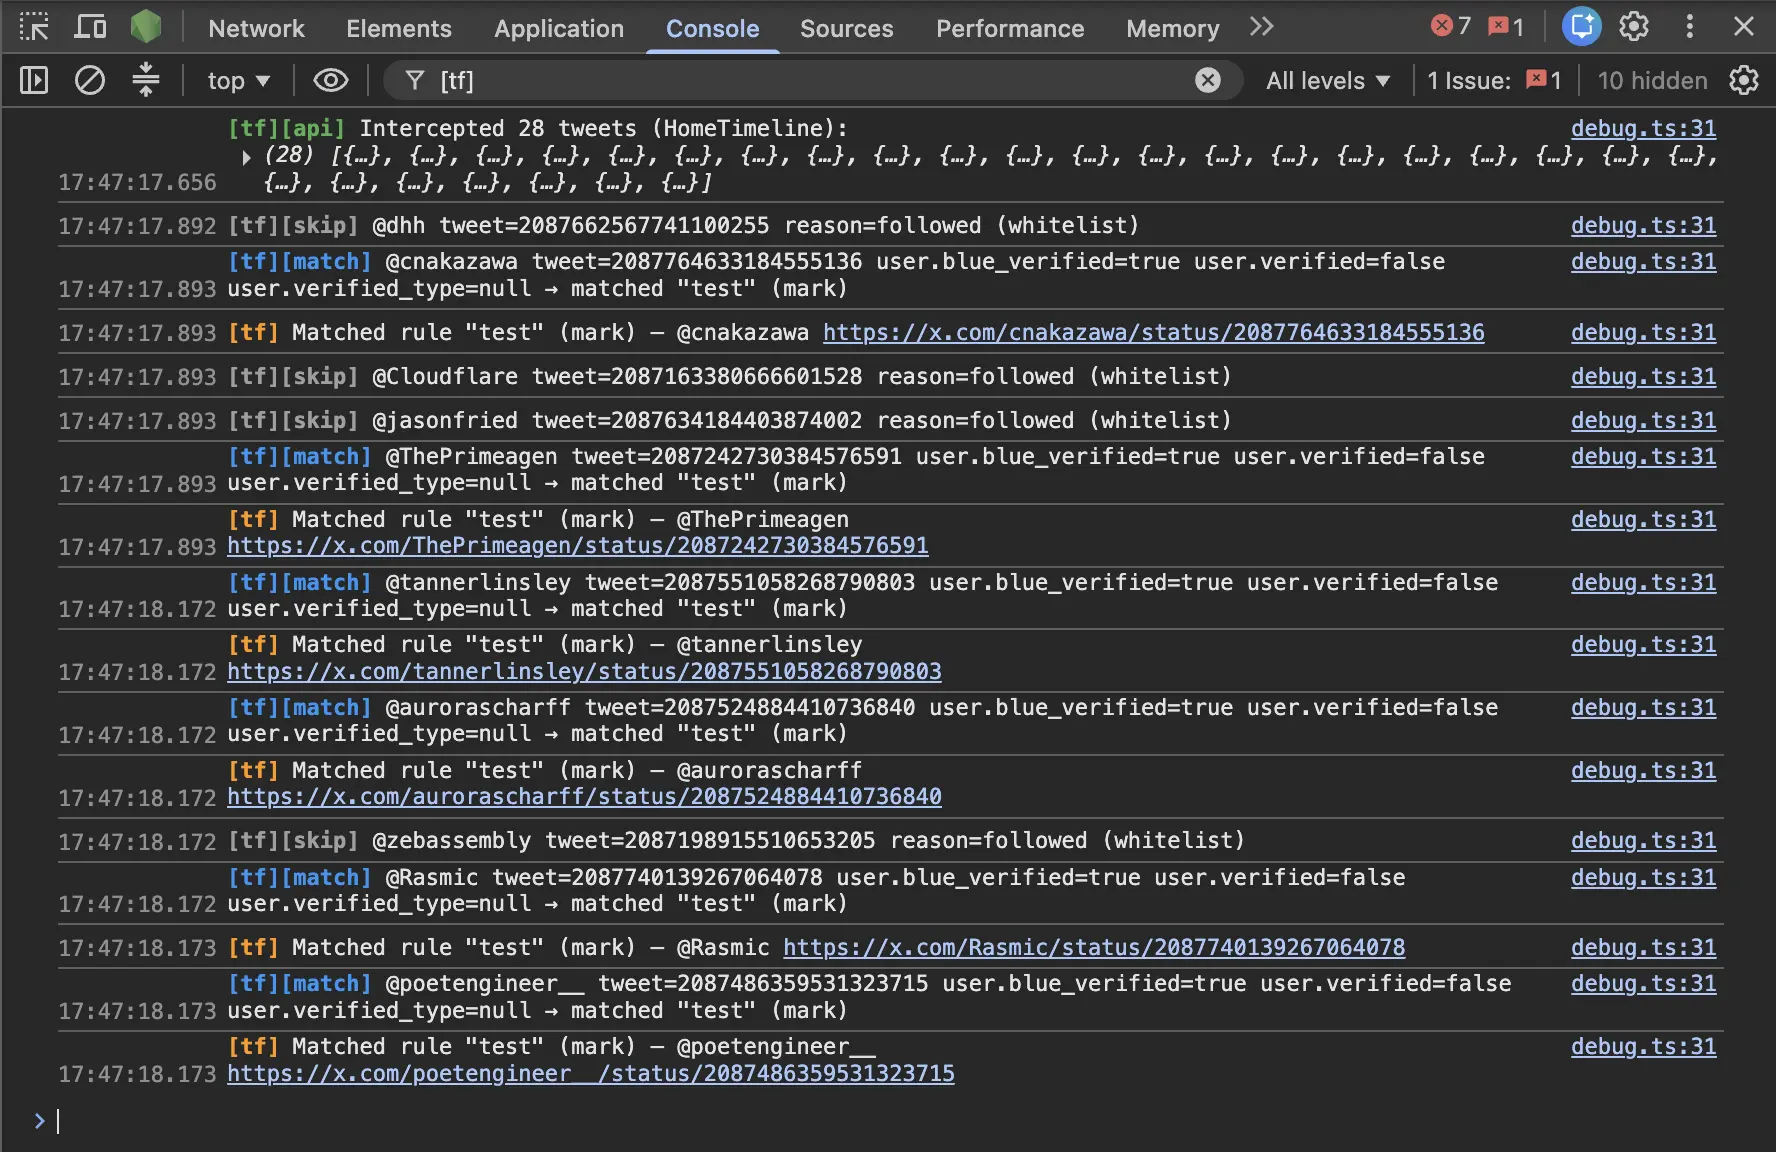This screenshot has height=1152, width=1776.
Task: Open debug.ts:31 for @Rasmic match row
Action: 1643,878
